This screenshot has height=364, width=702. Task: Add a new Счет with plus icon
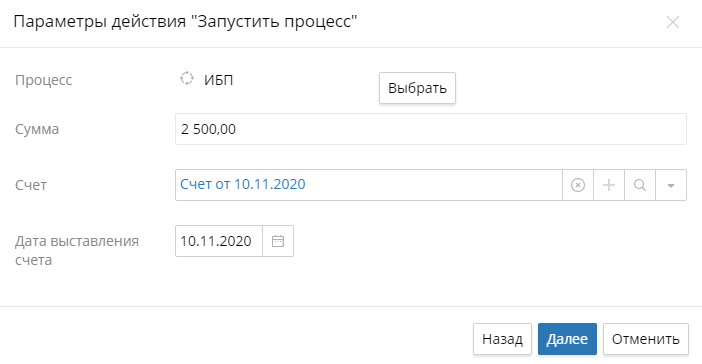609,185
